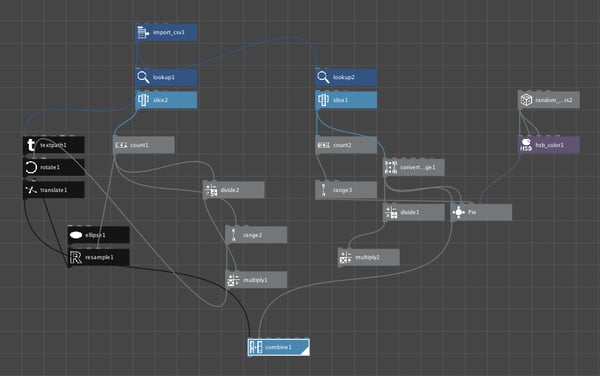
Task: Click the range2 node icon
Action: [x=233, y=235]
